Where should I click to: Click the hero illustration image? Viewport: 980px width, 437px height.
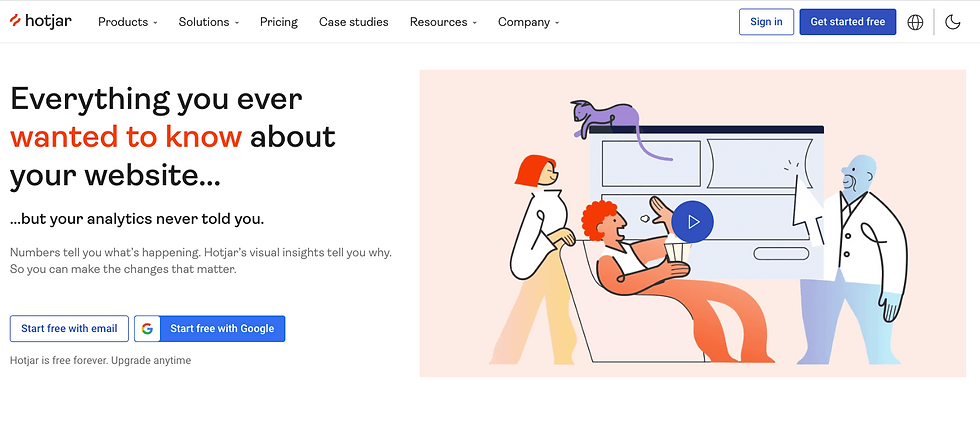(692, 223)
